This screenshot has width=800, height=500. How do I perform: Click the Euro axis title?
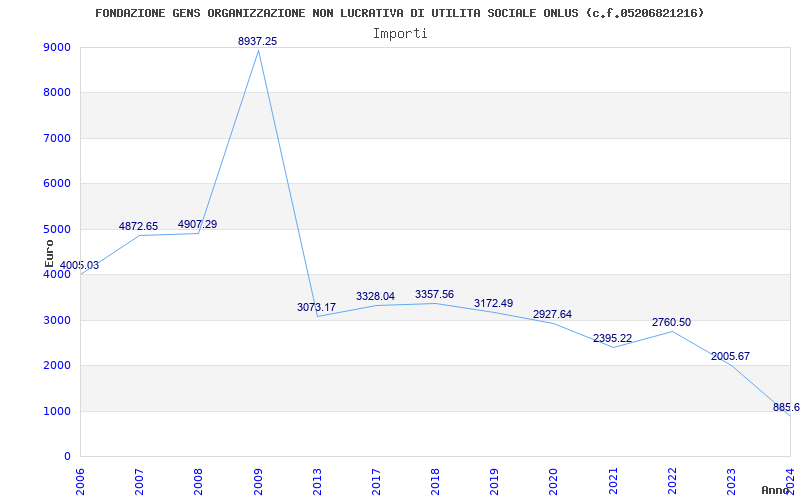[x=49, y=254]
